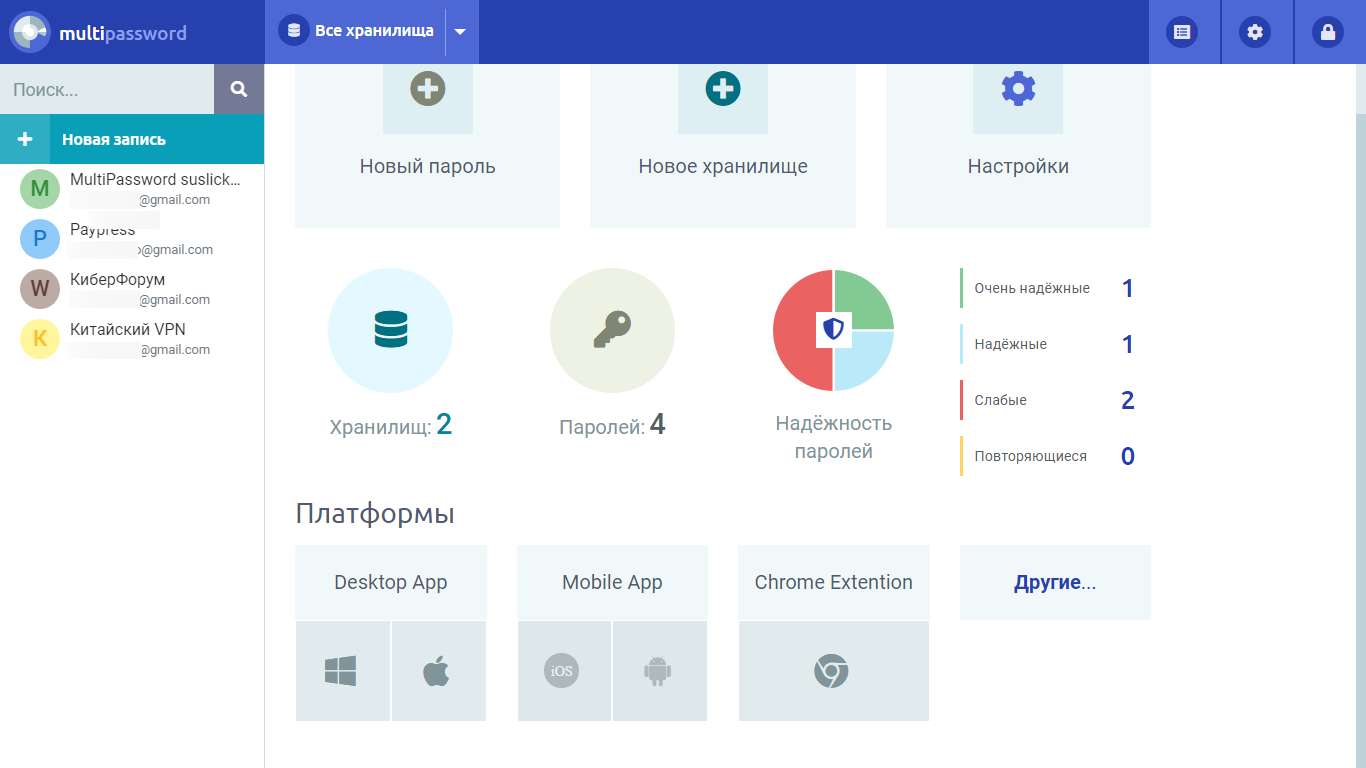The width and height of the screenshot is (1366, 768).
Task: Open the Другие... platforms link
Action: [x=1055, y=582]
